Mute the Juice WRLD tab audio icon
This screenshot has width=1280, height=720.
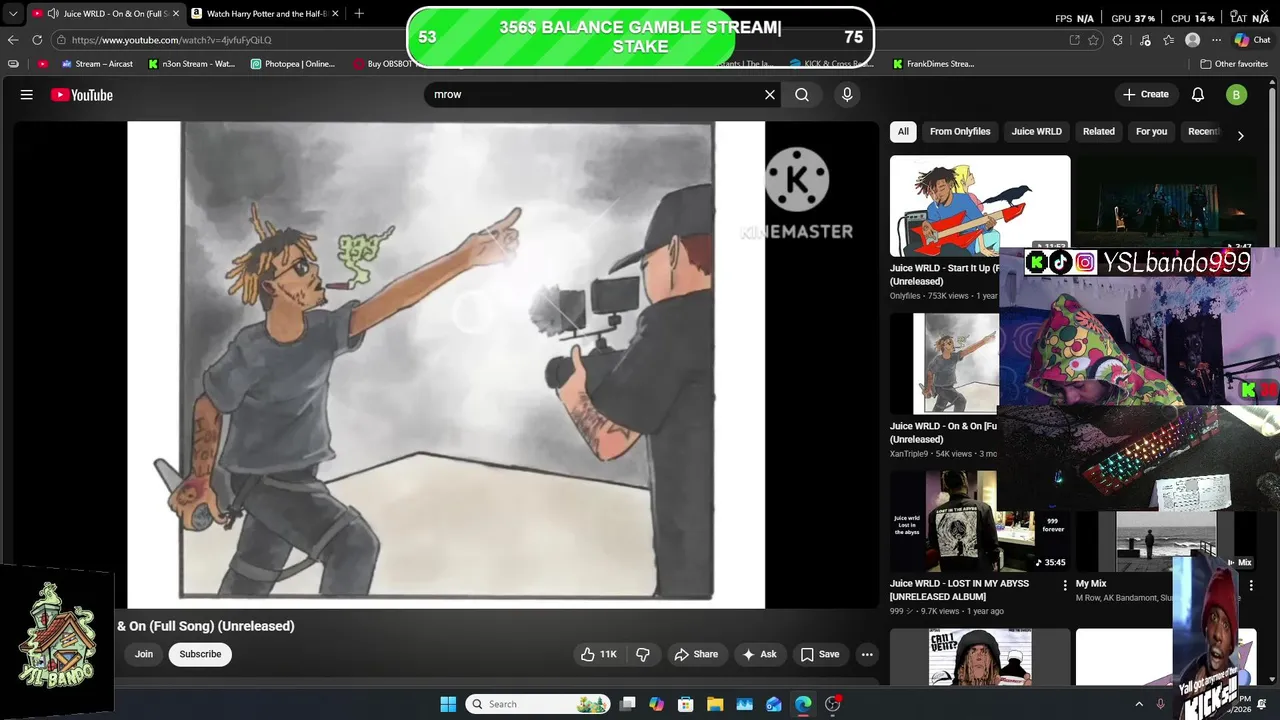[52, 14]
